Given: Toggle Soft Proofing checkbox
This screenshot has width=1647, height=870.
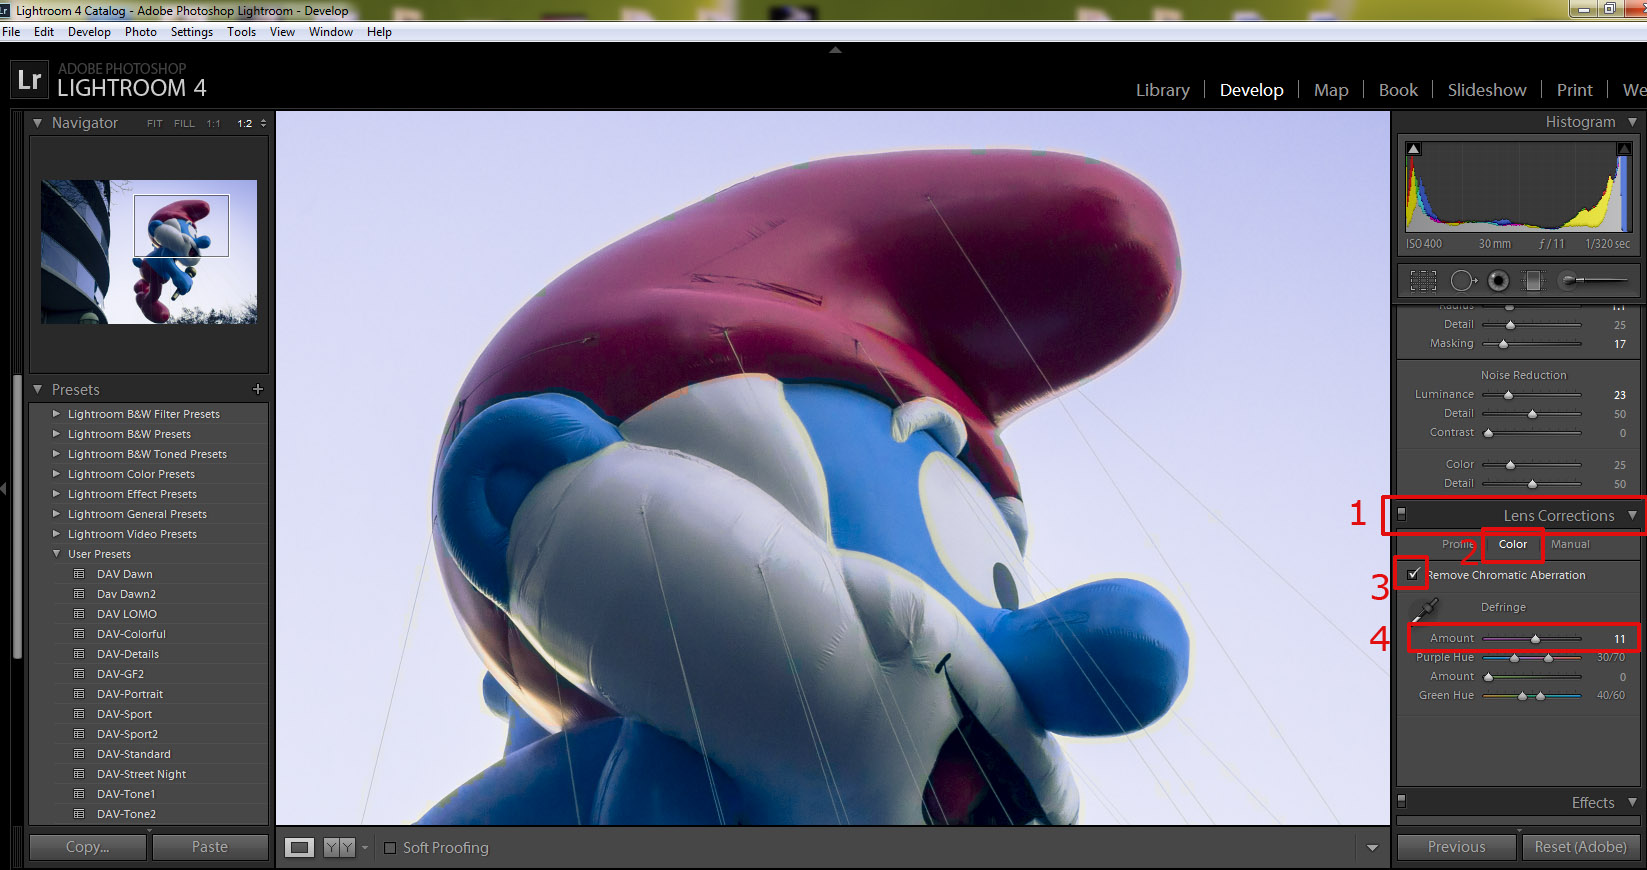Looking at the screenshot, I should pyautogui.click(x=391, y=848).
